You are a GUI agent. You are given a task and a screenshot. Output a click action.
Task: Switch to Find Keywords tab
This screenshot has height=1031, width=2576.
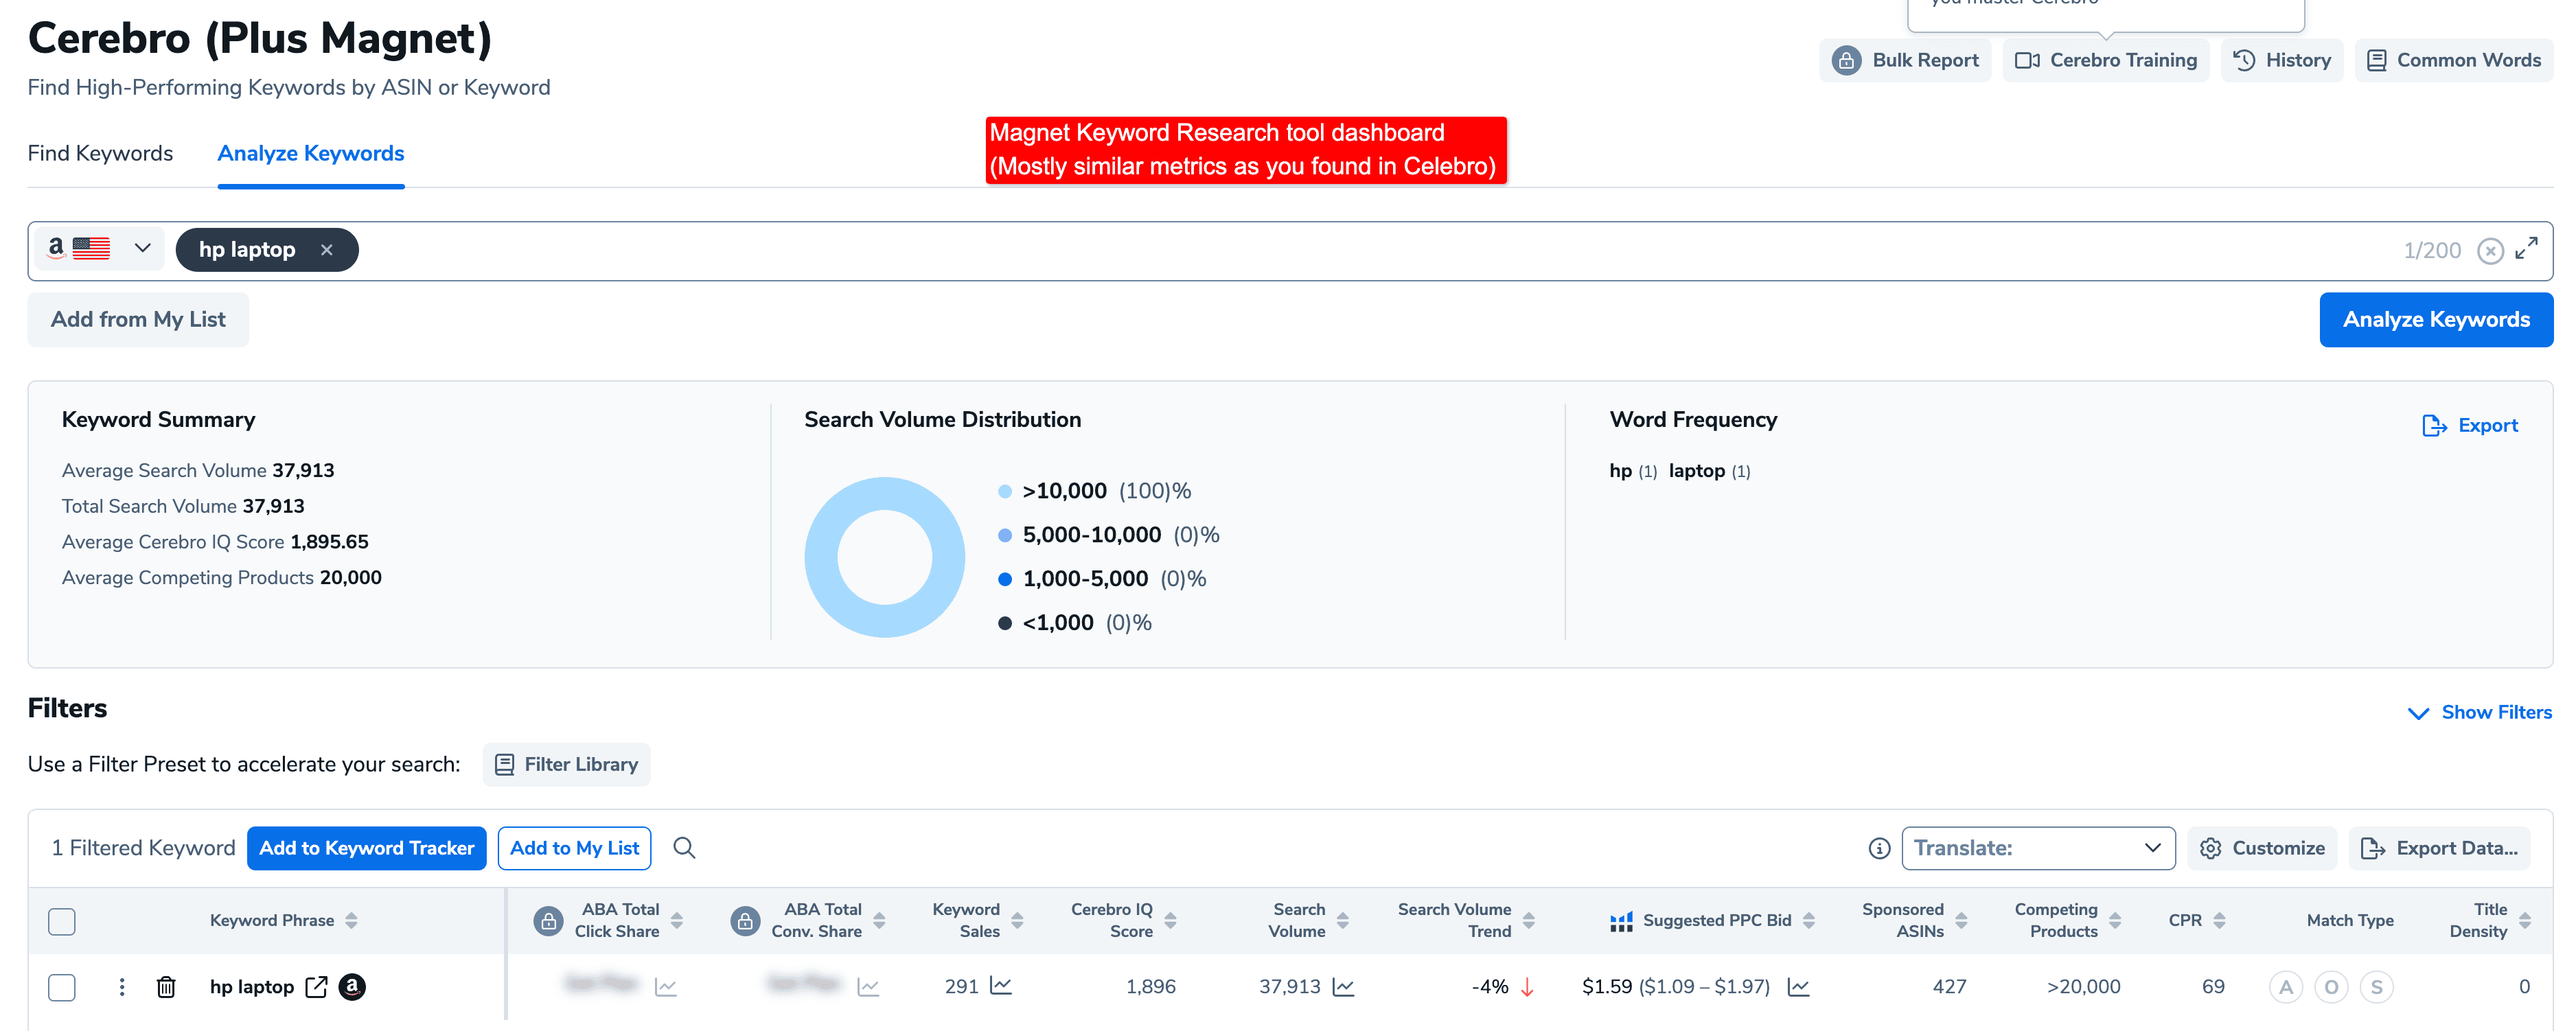pos(100,153)
